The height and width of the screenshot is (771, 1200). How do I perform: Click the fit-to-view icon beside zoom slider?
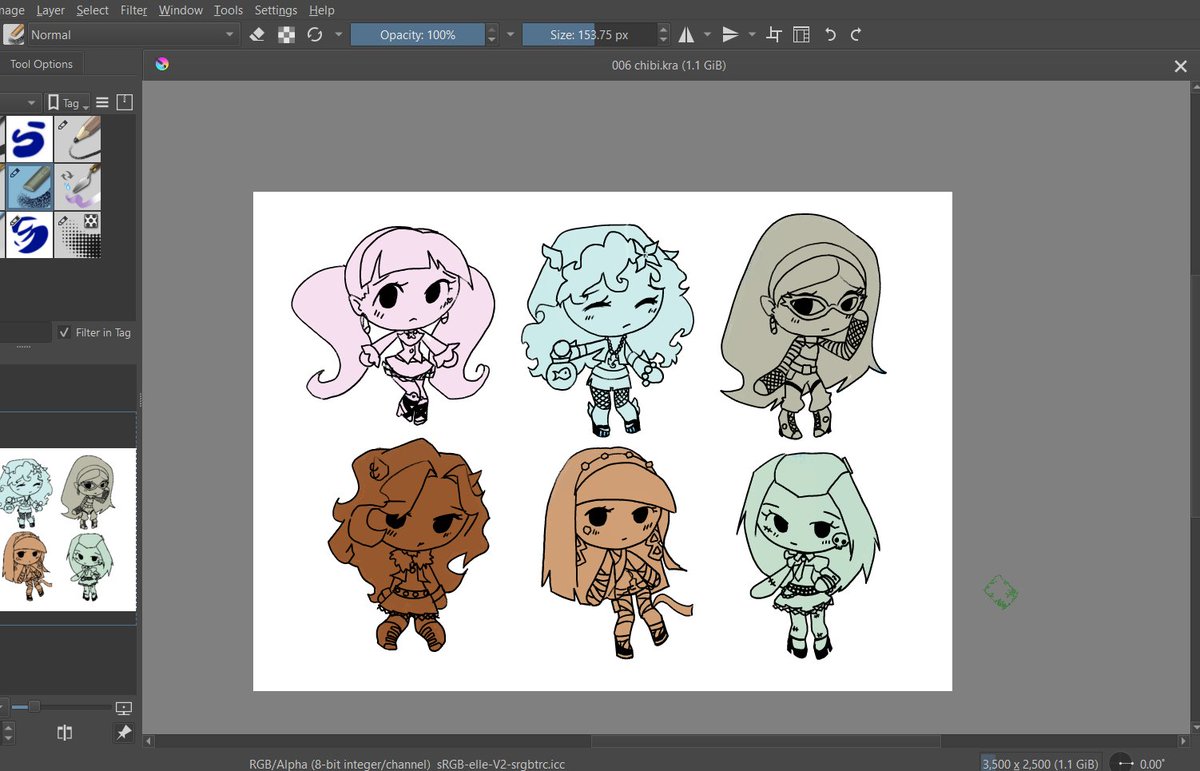pos(124,707)
